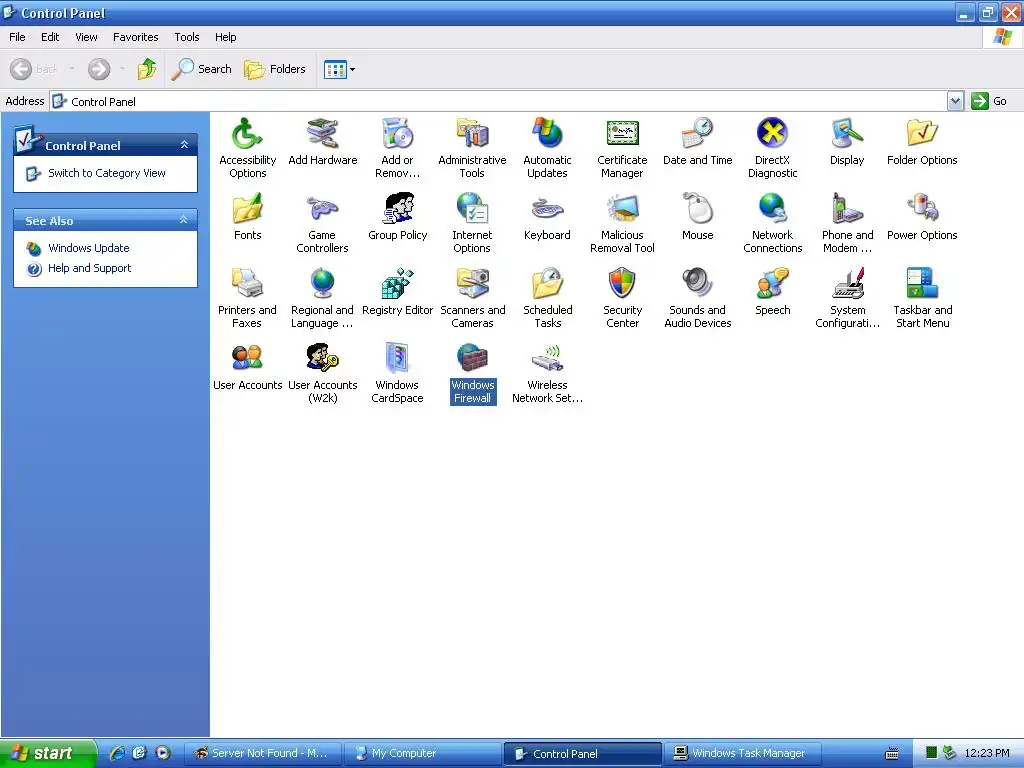This screenshot has width=1024, height=768.
Task: Open Sounds and Audio Devices icon
Action: (x=697, y=284)
